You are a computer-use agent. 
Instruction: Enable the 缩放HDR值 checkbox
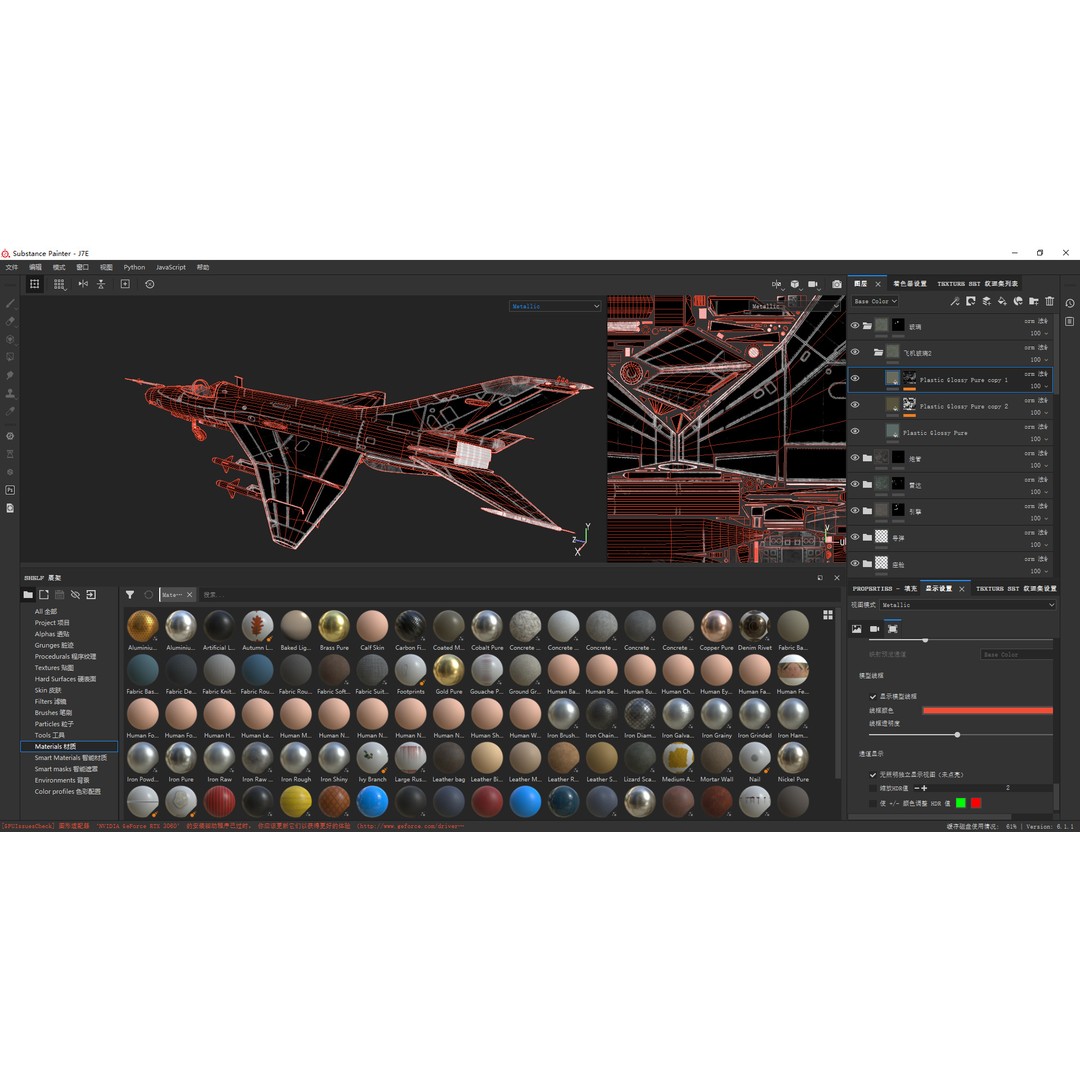(873, 788)
